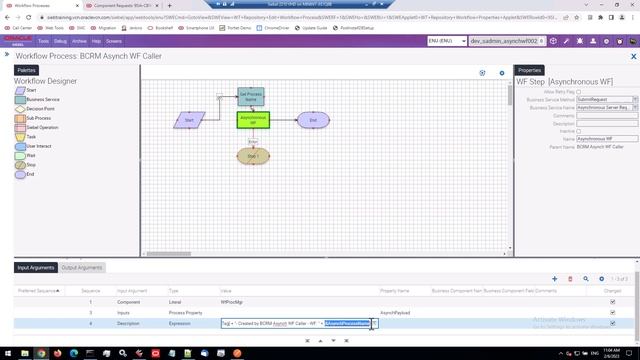Open Input Arguments list settings gear
The width and height of the screenshot is (640, 360).
coord(602,279)
